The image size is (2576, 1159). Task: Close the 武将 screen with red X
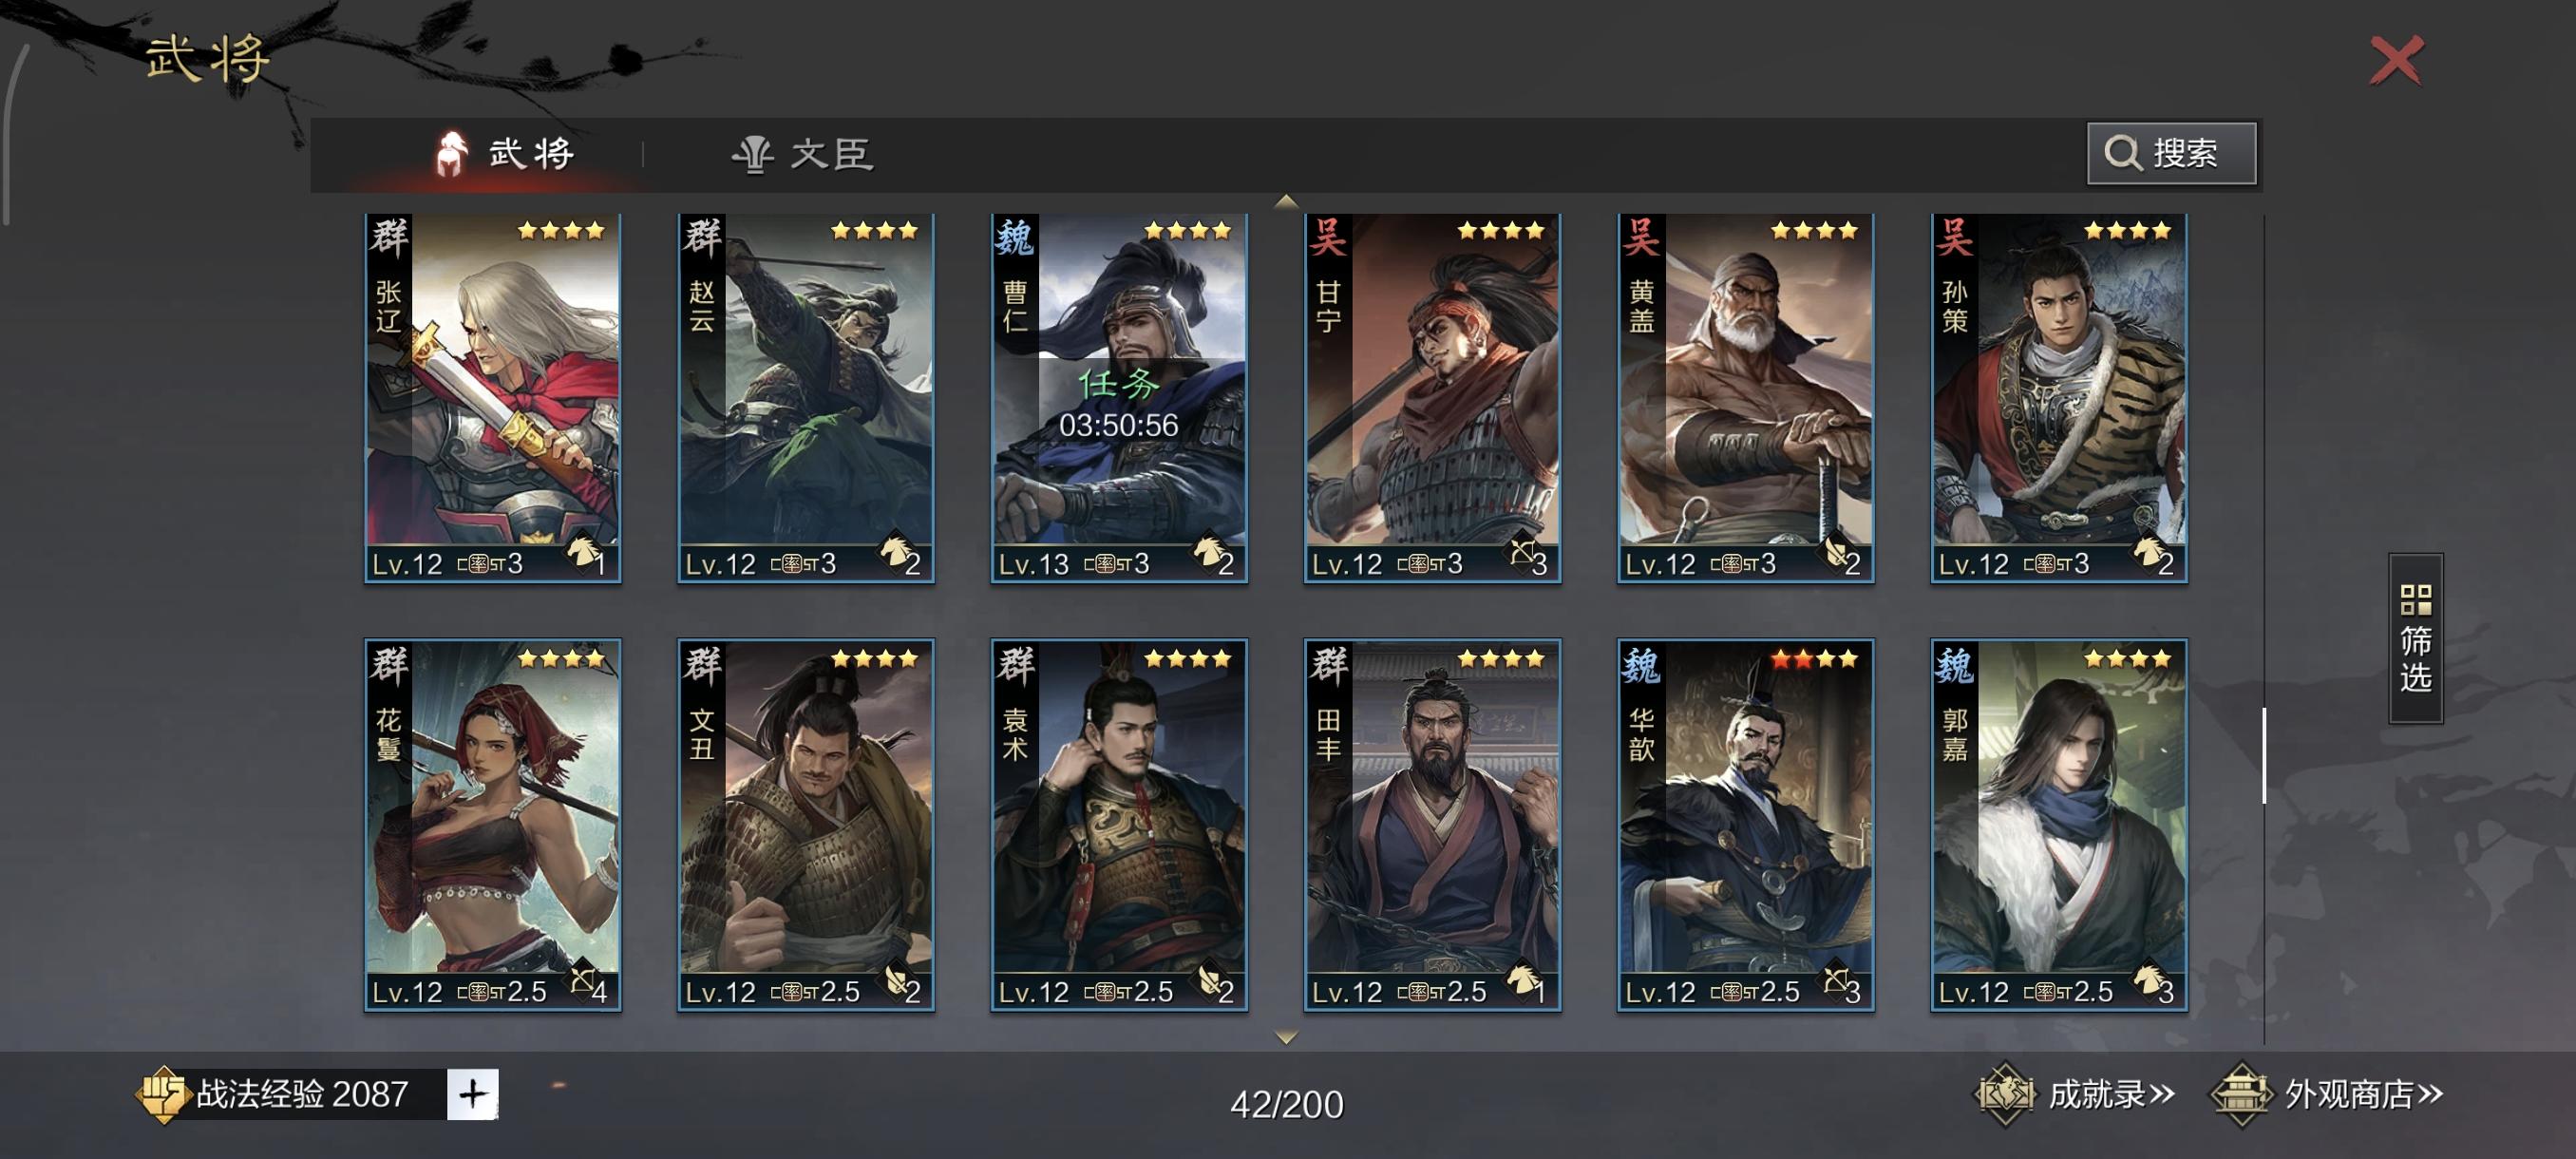[x=2396, y=60]
